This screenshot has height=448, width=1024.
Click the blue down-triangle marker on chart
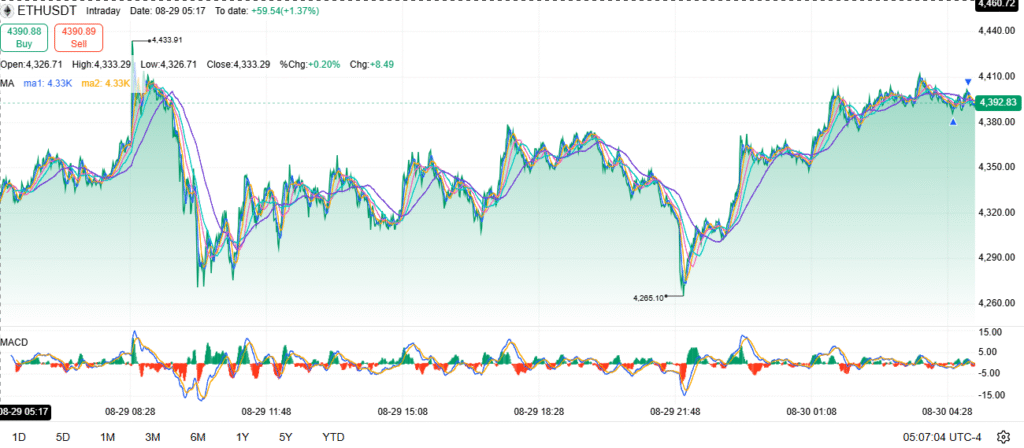point(967,81)
